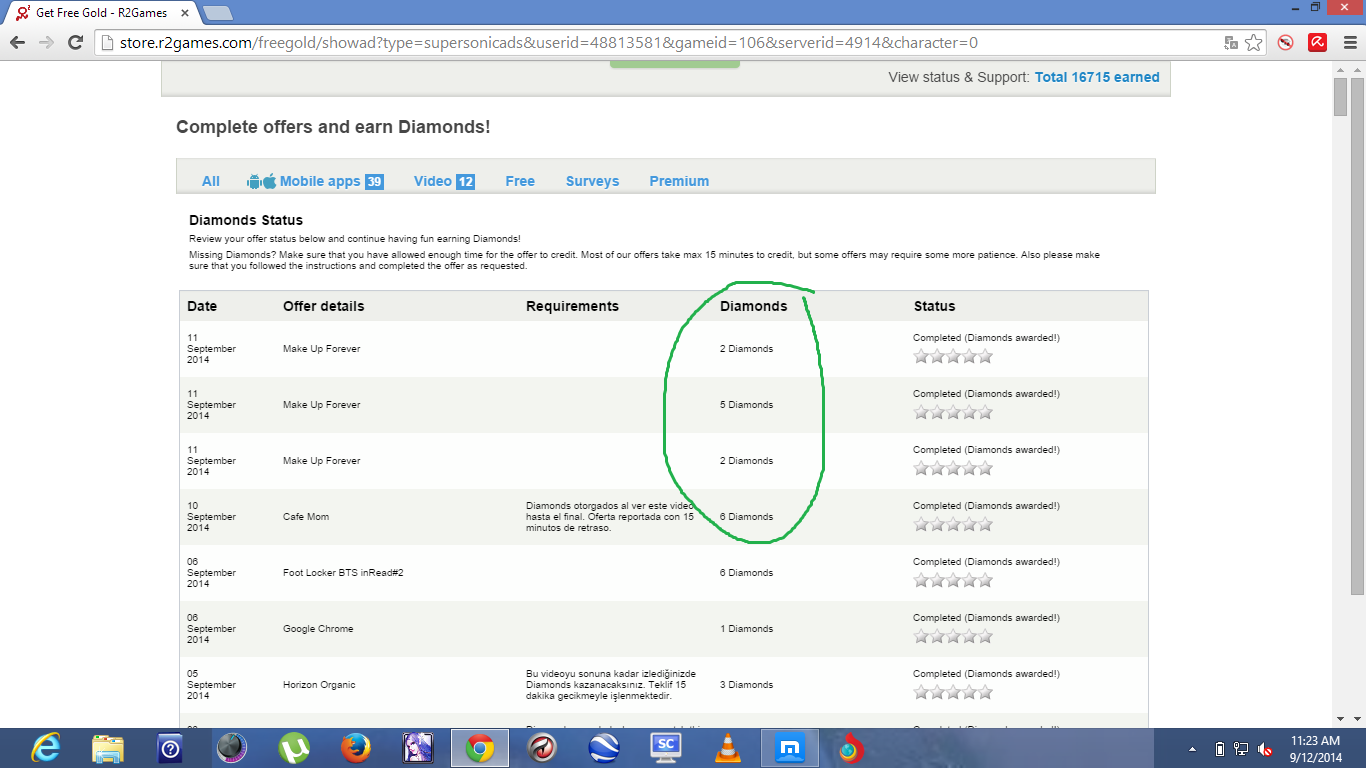
Task: Launch uTorrent from the taskbar
Action: tap(293, 748)
